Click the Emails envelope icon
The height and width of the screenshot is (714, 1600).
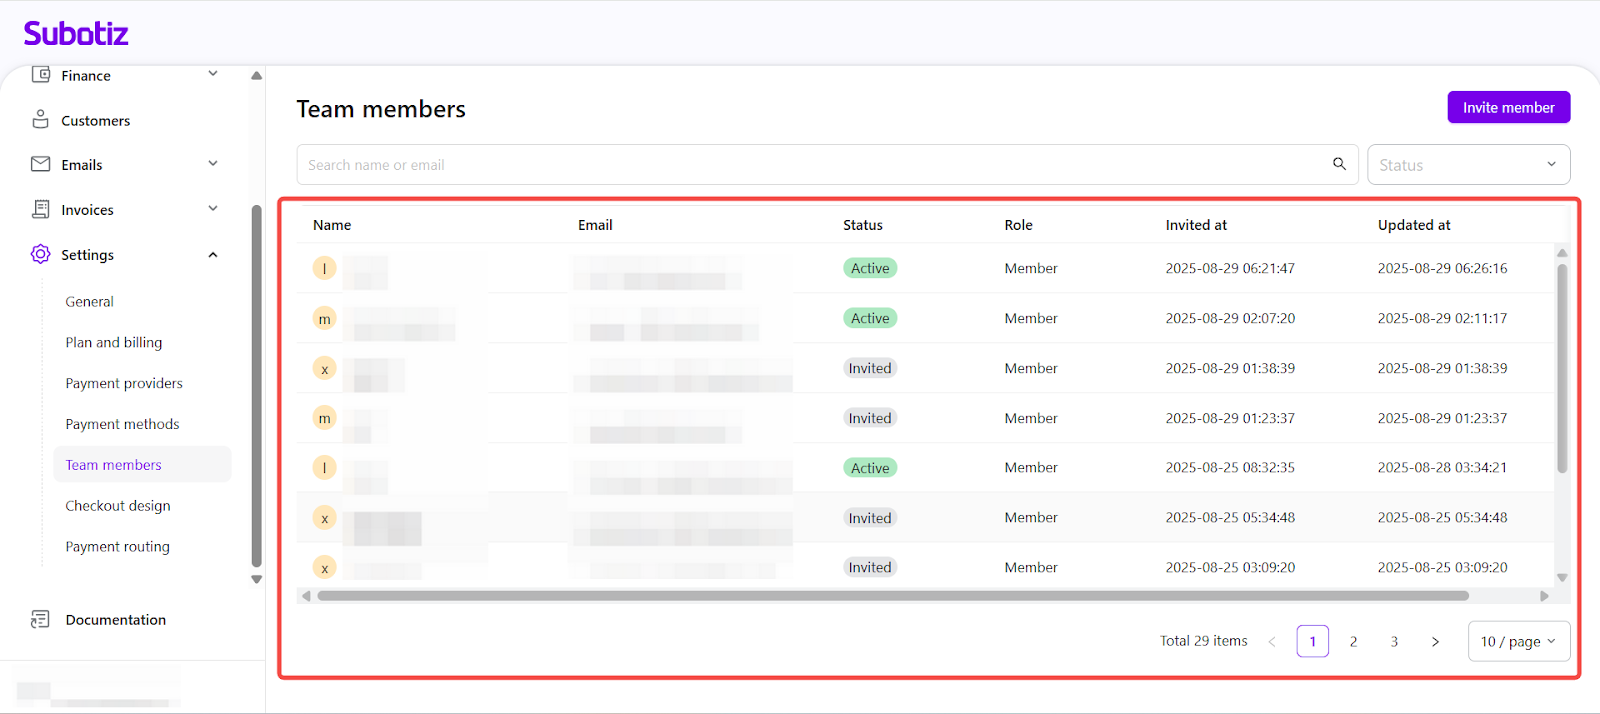tap(40, 164)
